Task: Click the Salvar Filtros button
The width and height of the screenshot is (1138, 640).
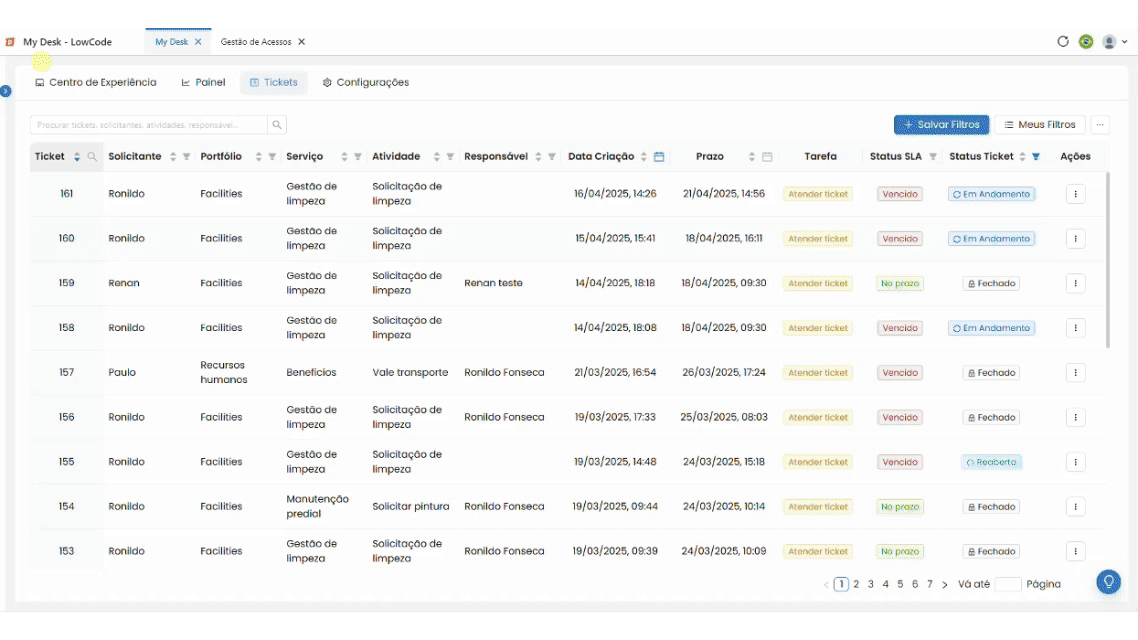Action: [x=941, y=125]
